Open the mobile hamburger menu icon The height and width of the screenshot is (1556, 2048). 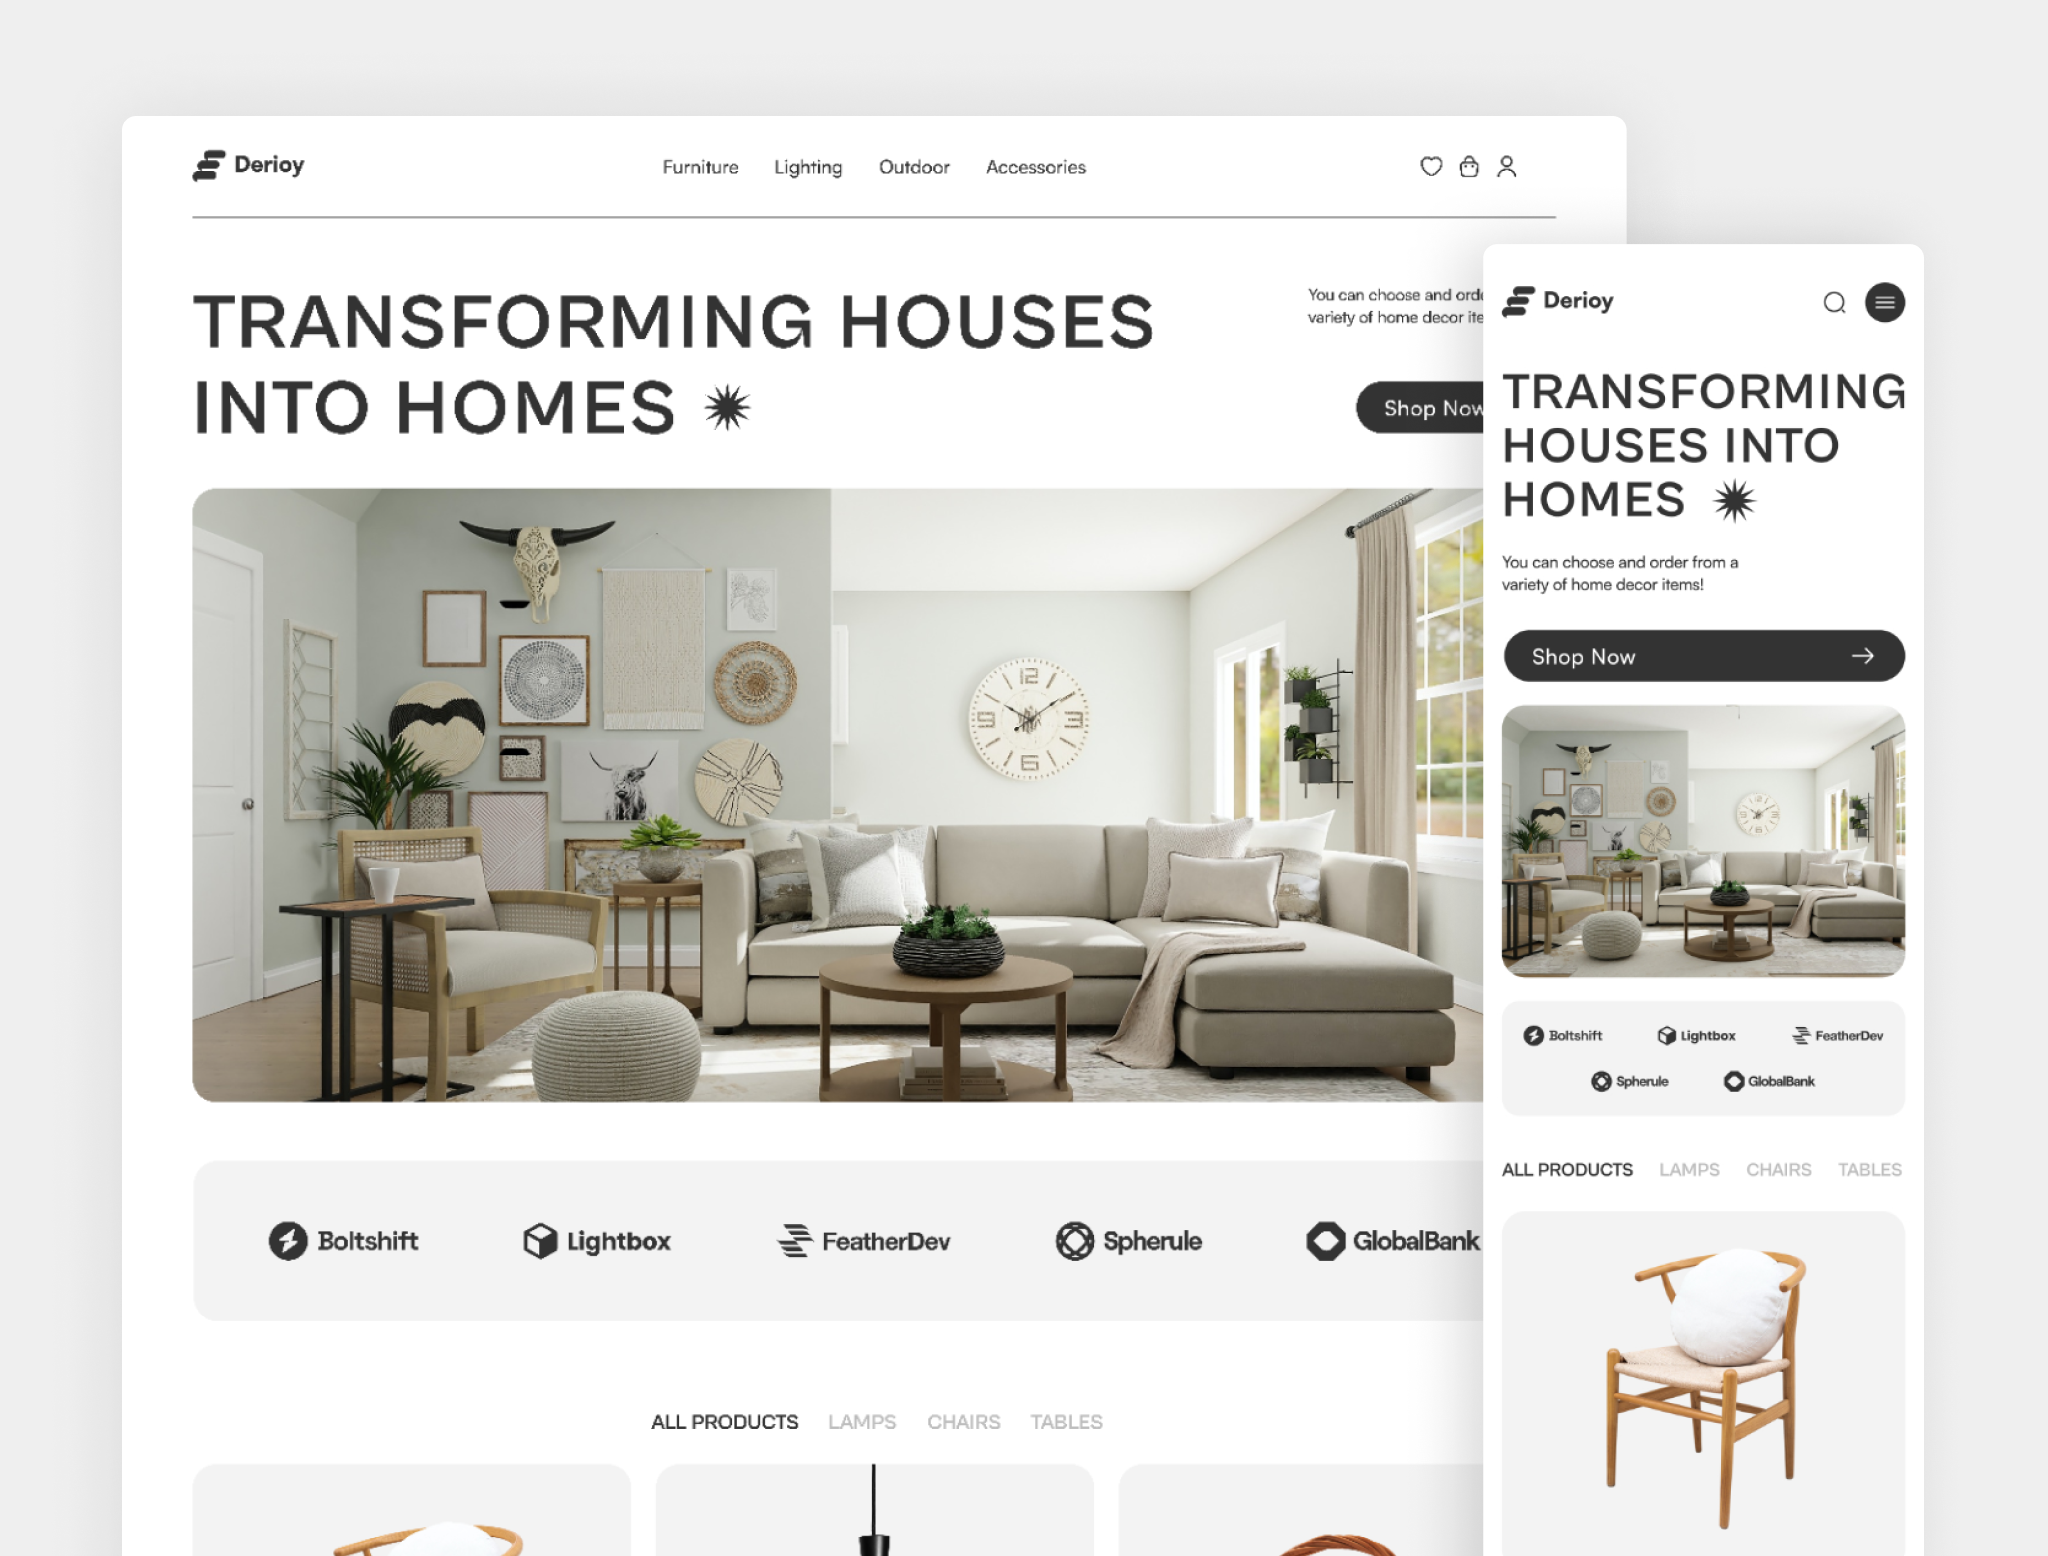coord(1885,302)
